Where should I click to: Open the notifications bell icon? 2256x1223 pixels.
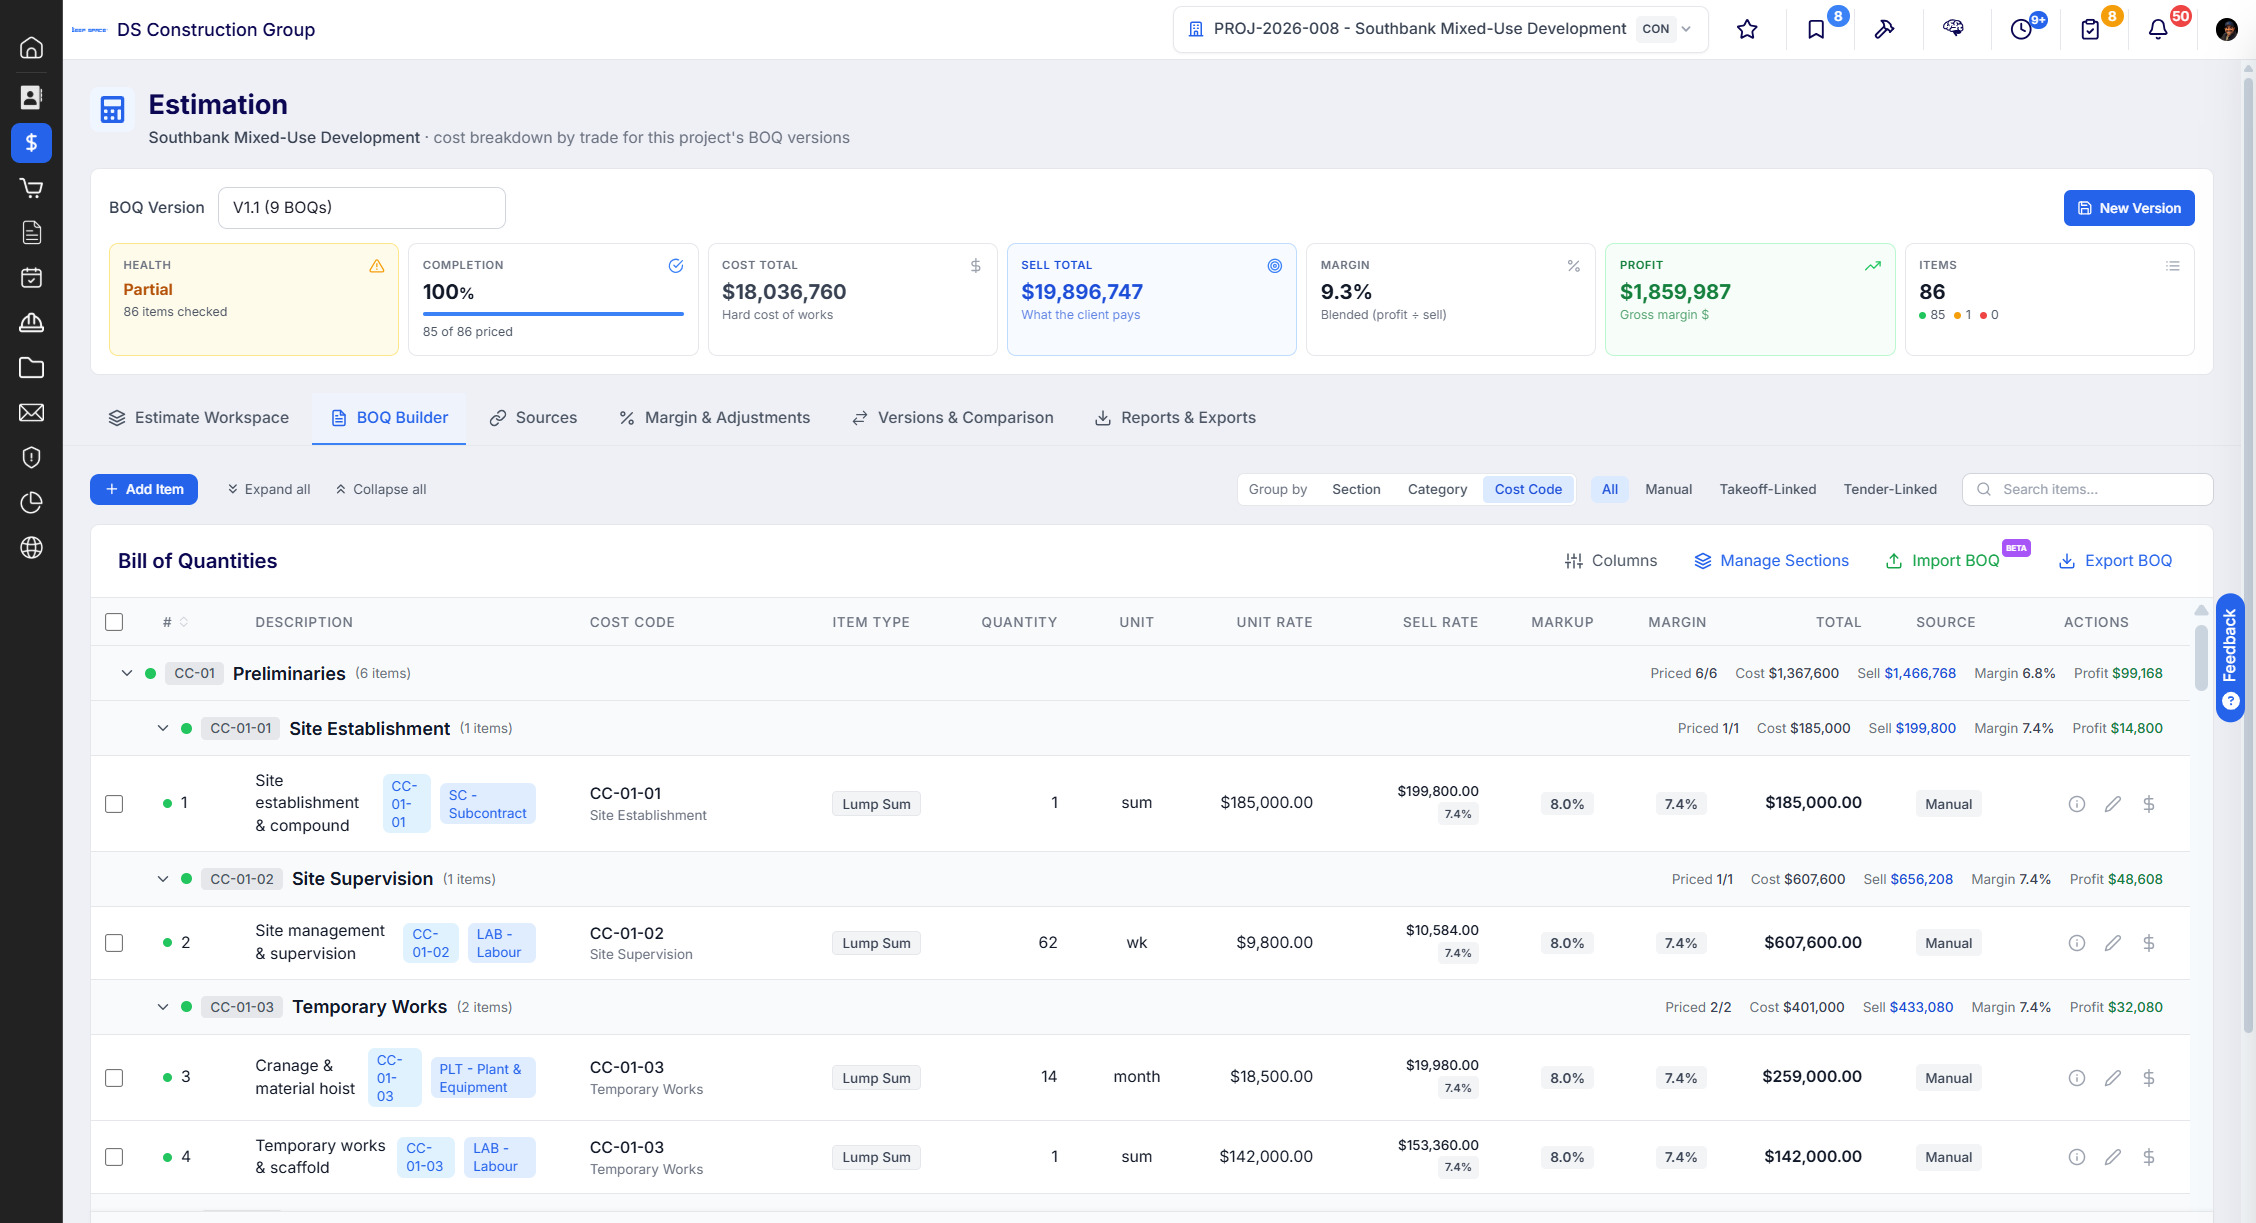coord(2158,29)
